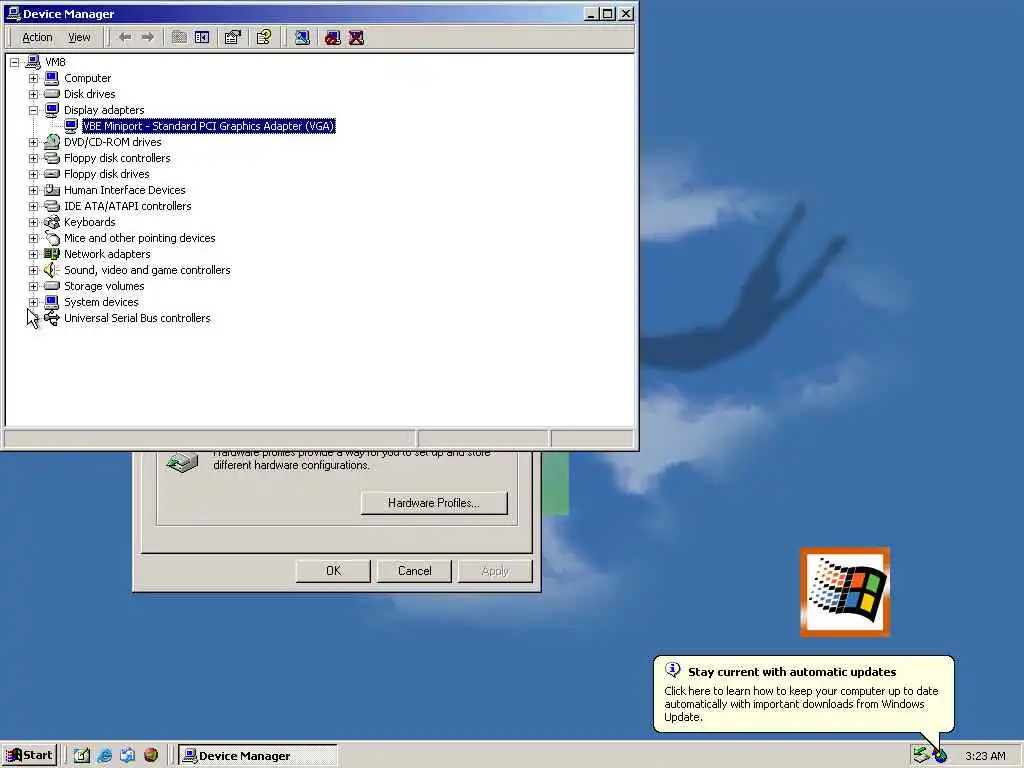Click the network connection tray icon
The height and width of the screenshot is (768, 1024).
pyautogui.click(x=921, y=755)
